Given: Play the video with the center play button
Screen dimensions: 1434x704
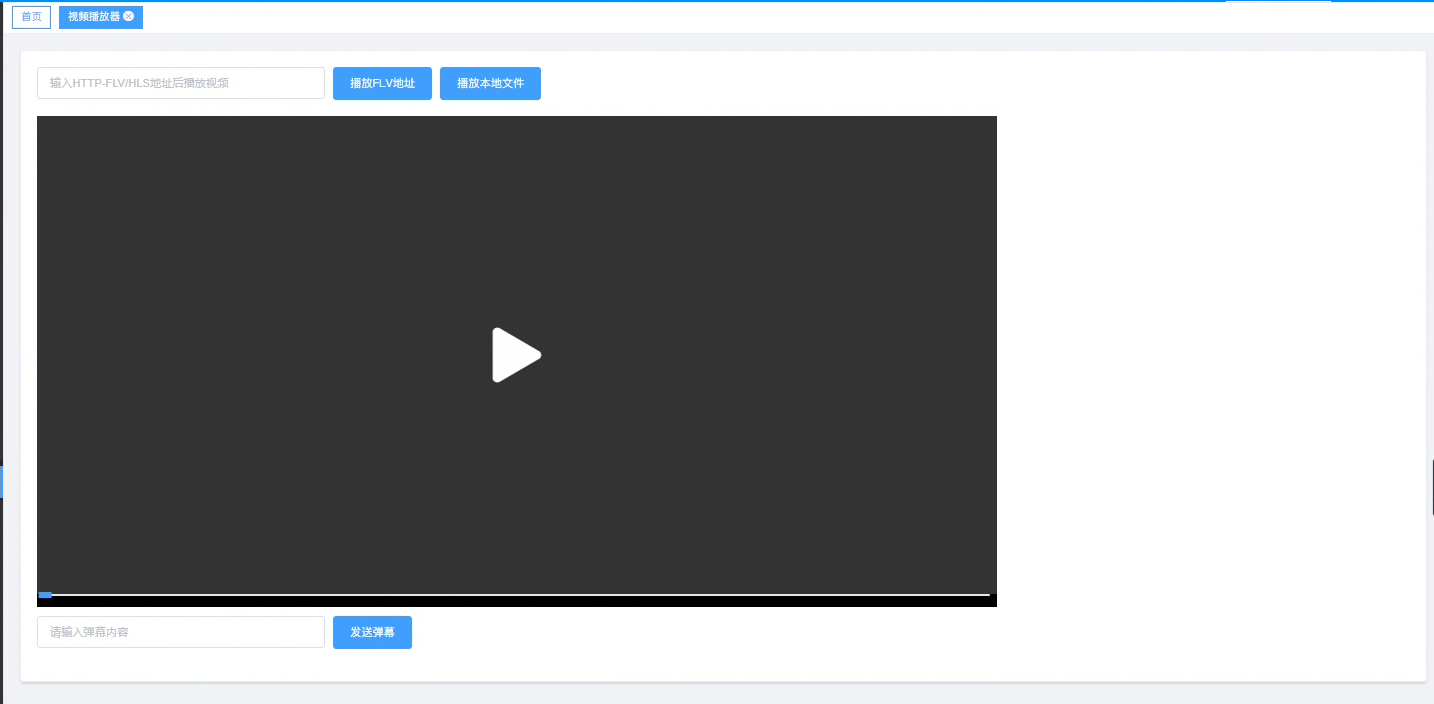Looking at the screenshot, I should click(x=516, y=354).
